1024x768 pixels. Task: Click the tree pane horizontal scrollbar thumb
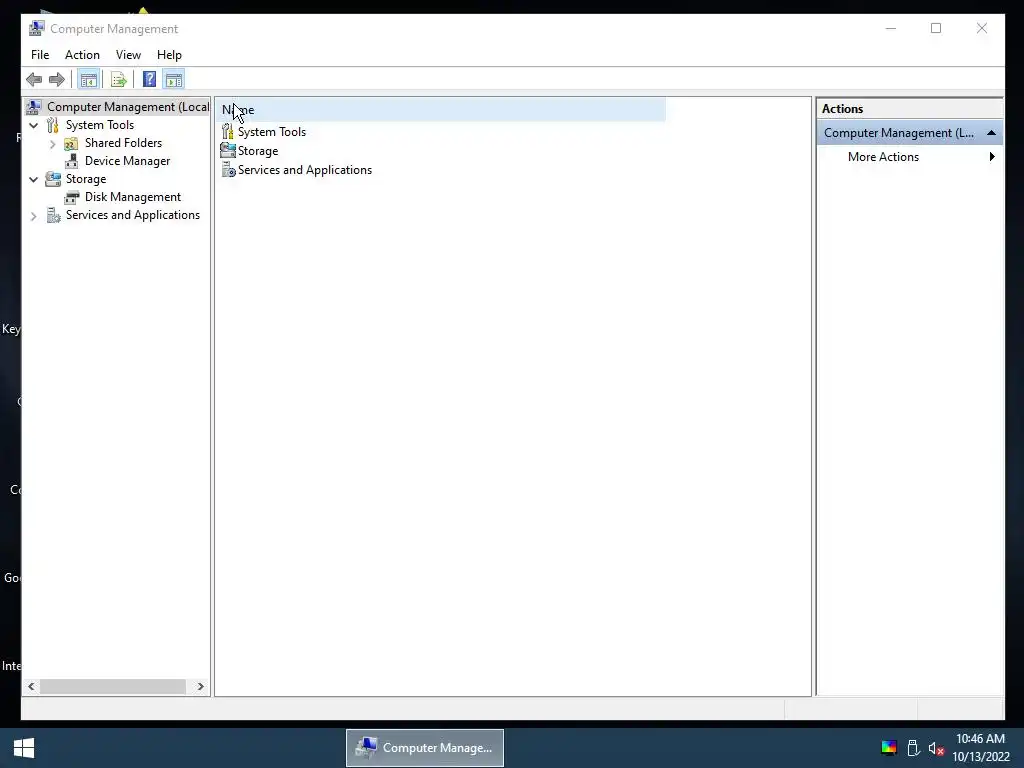click(112, 686)
